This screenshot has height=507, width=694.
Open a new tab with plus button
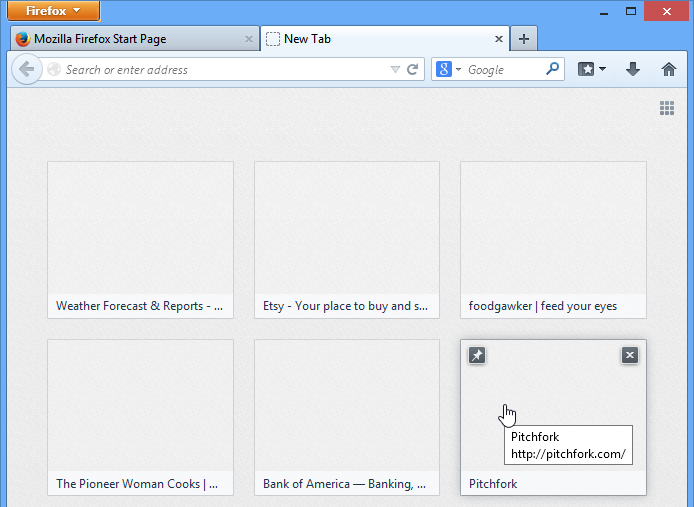pos(524,39)
